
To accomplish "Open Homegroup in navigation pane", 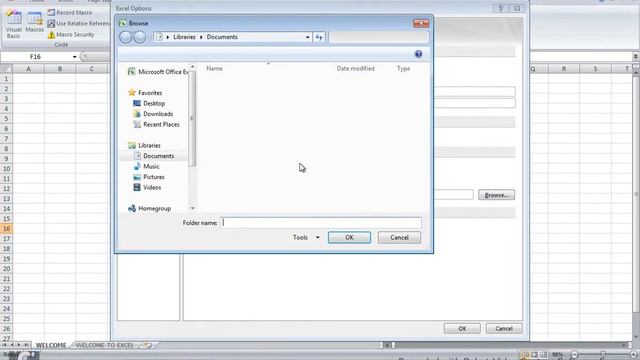I will click(150, 209).
